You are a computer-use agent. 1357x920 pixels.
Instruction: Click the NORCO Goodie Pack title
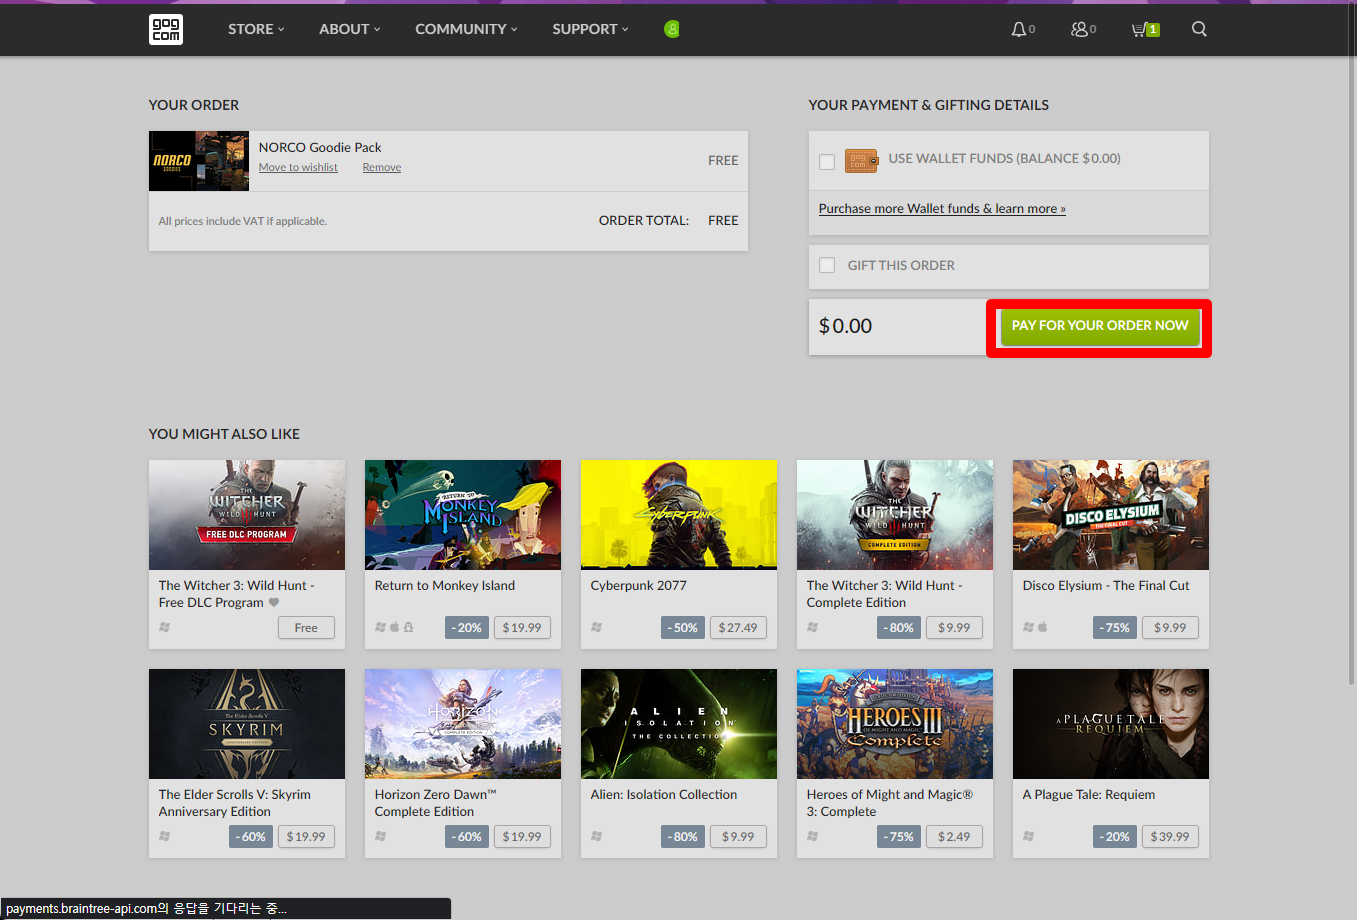pyautogui.click(x=320, y=147)
